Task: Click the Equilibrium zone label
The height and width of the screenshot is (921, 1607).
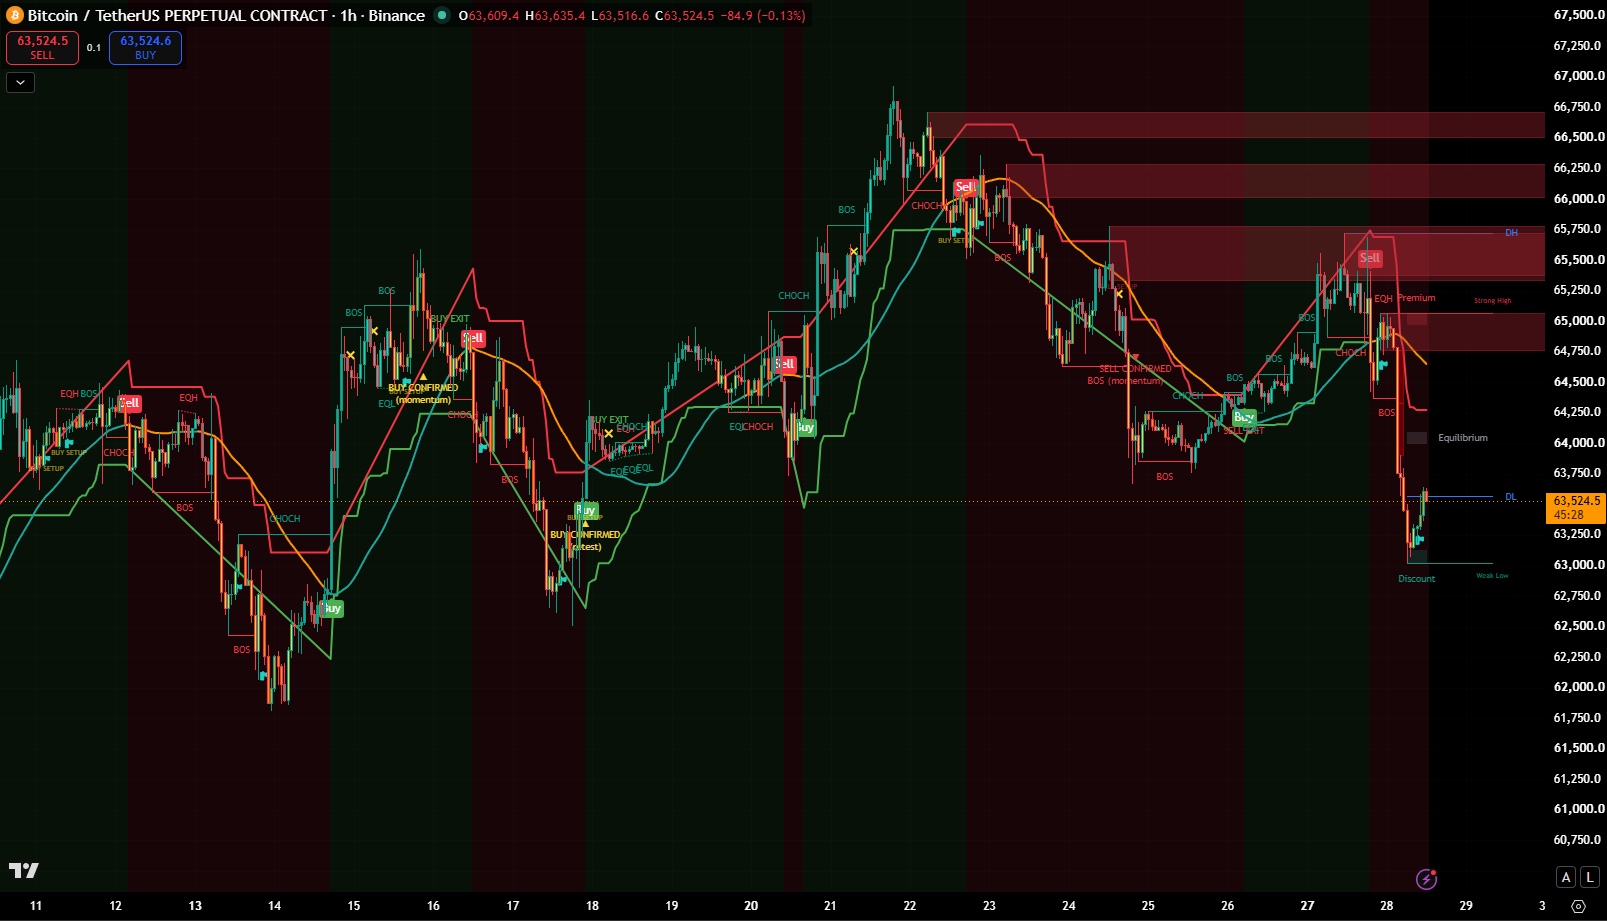Action: [1463, 438]
